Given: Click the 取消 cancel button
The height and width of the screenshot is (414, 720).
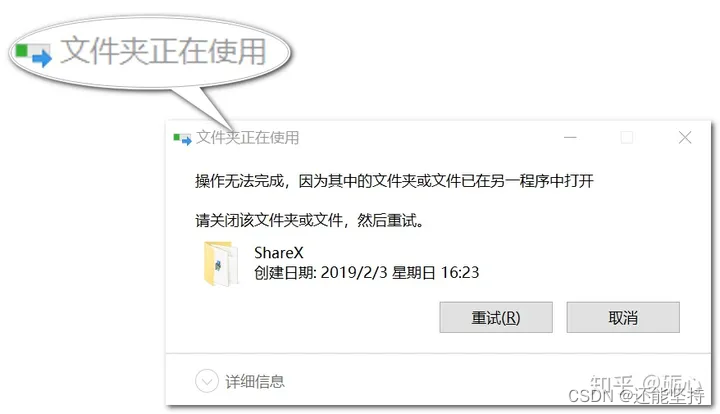Looking at the screenshot, I should (623, 317).
